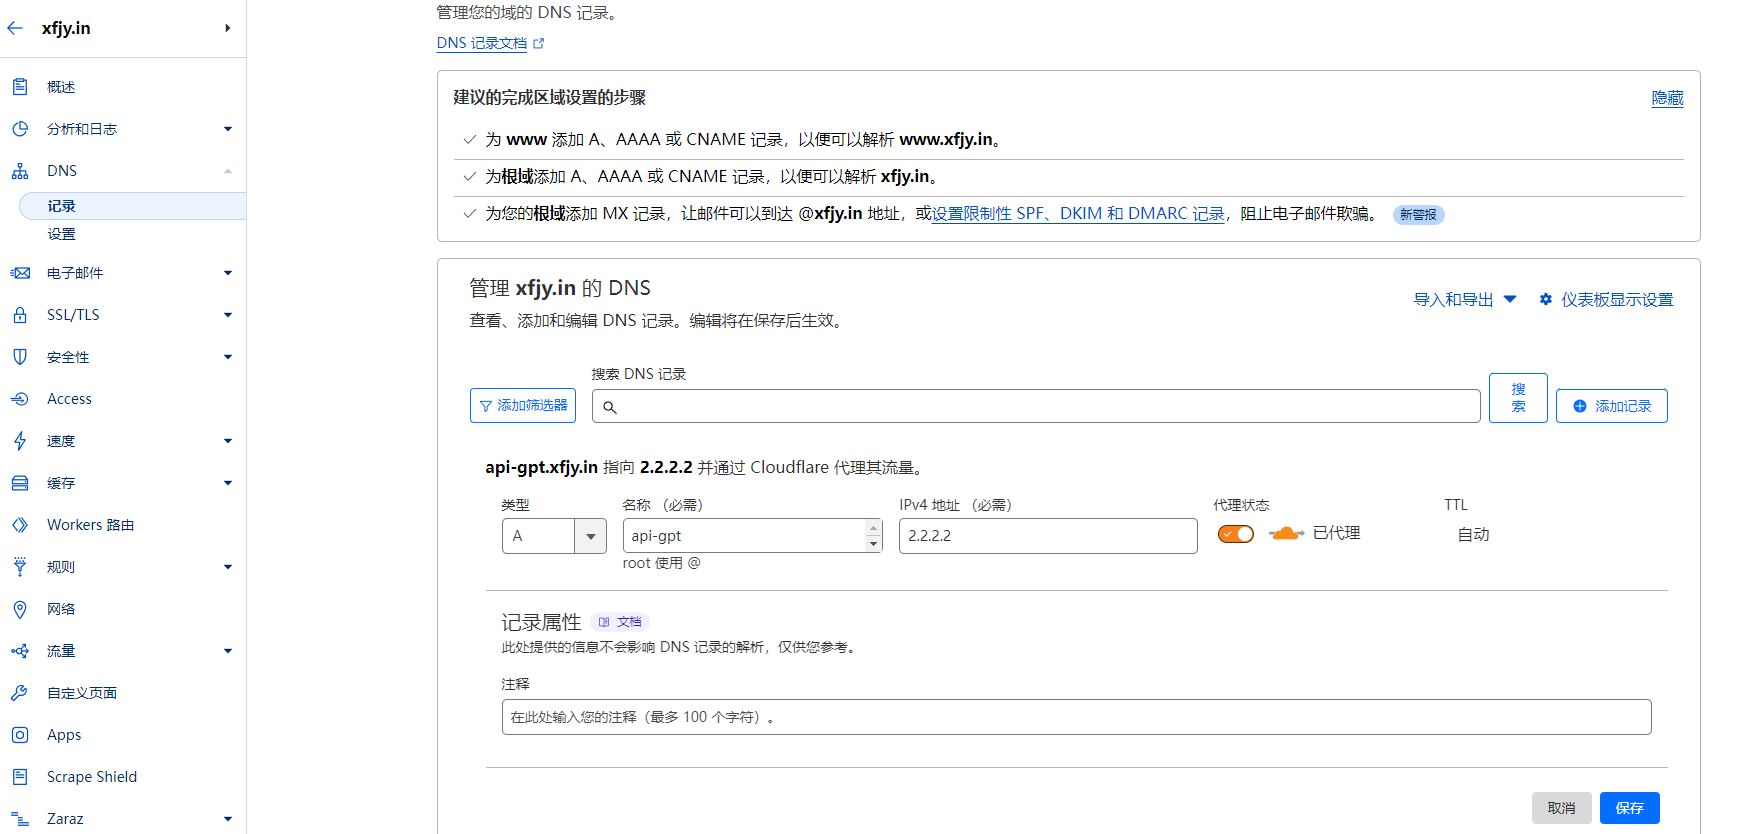Click the 电子邮件 envelope icon
Image resolution: width=1748 pixels, height=834 pixels.
[x=20, y=273]
